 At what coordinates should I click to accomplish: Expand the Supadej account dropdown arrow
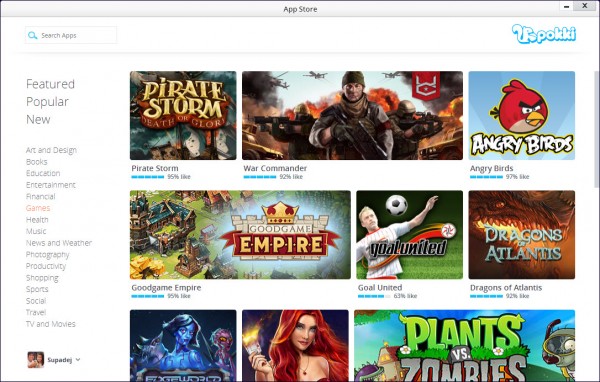78,359
